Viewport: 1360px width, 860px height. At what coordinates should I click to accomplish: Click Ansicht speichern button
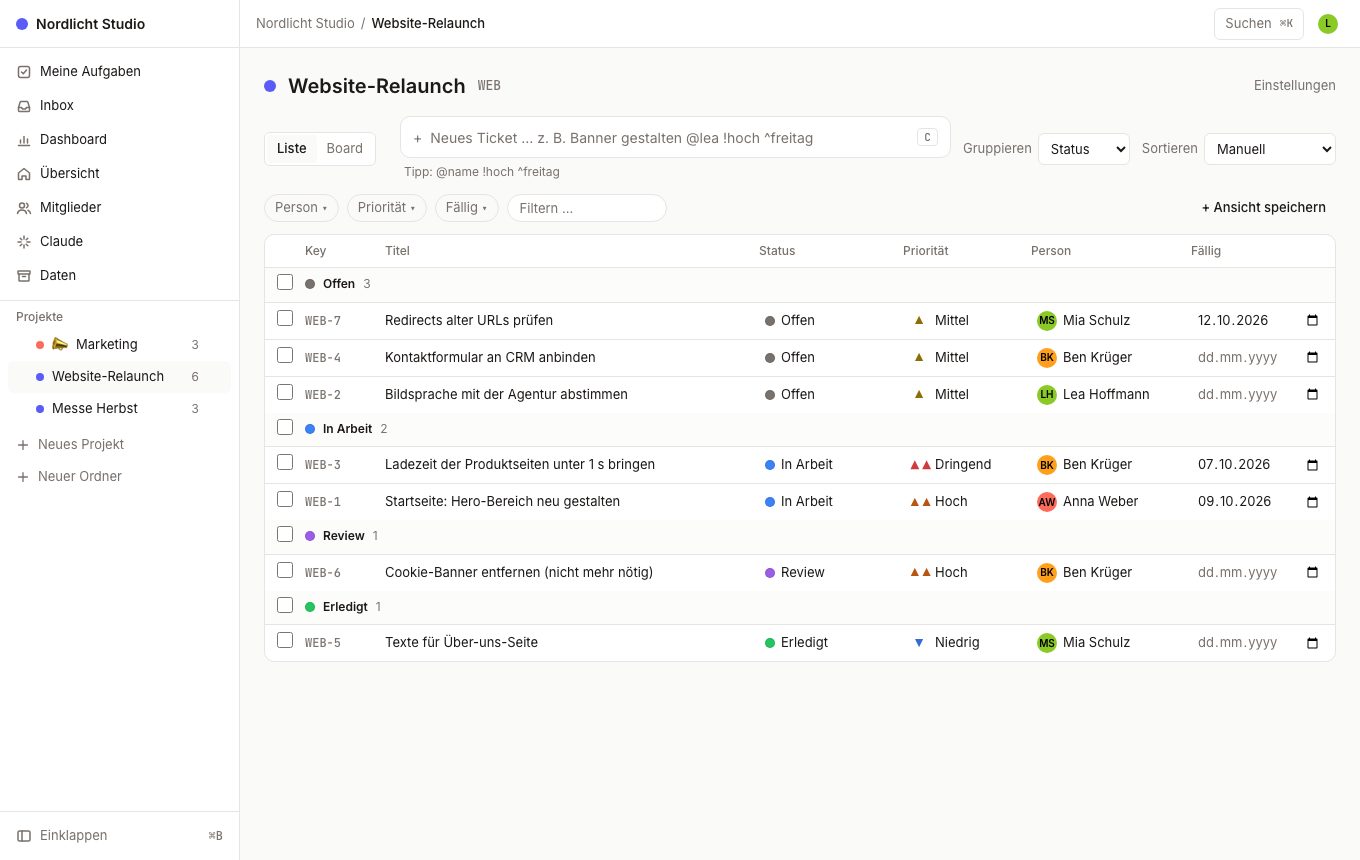1264,208
